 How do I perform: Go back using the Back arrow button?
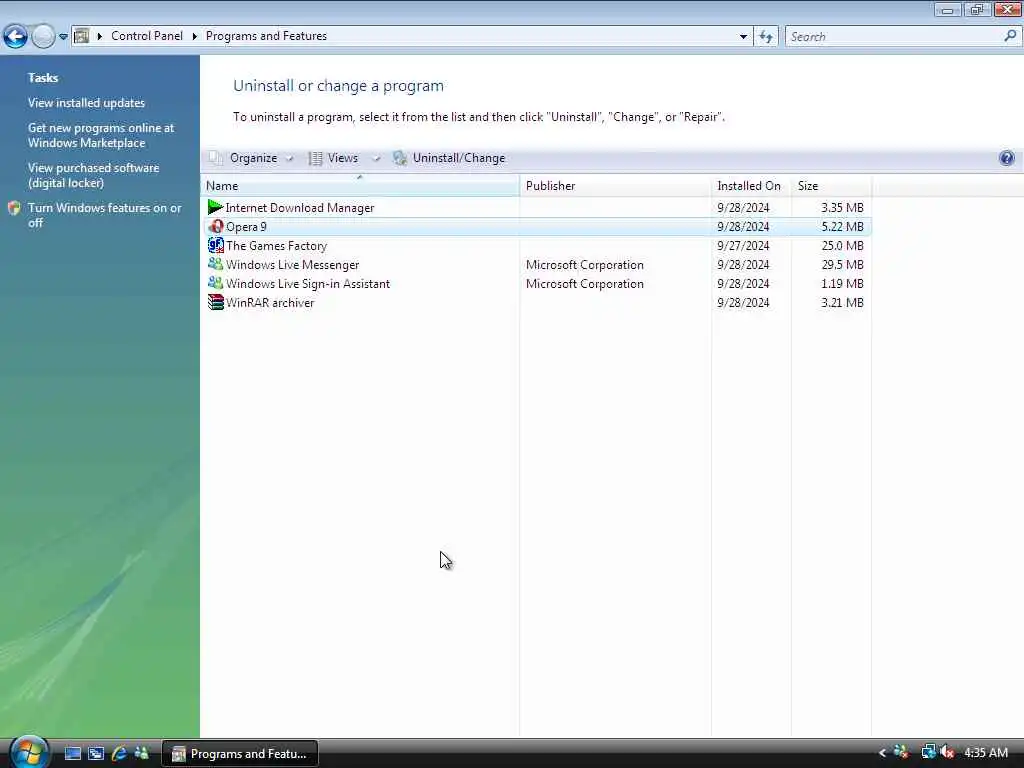[16, 36]
